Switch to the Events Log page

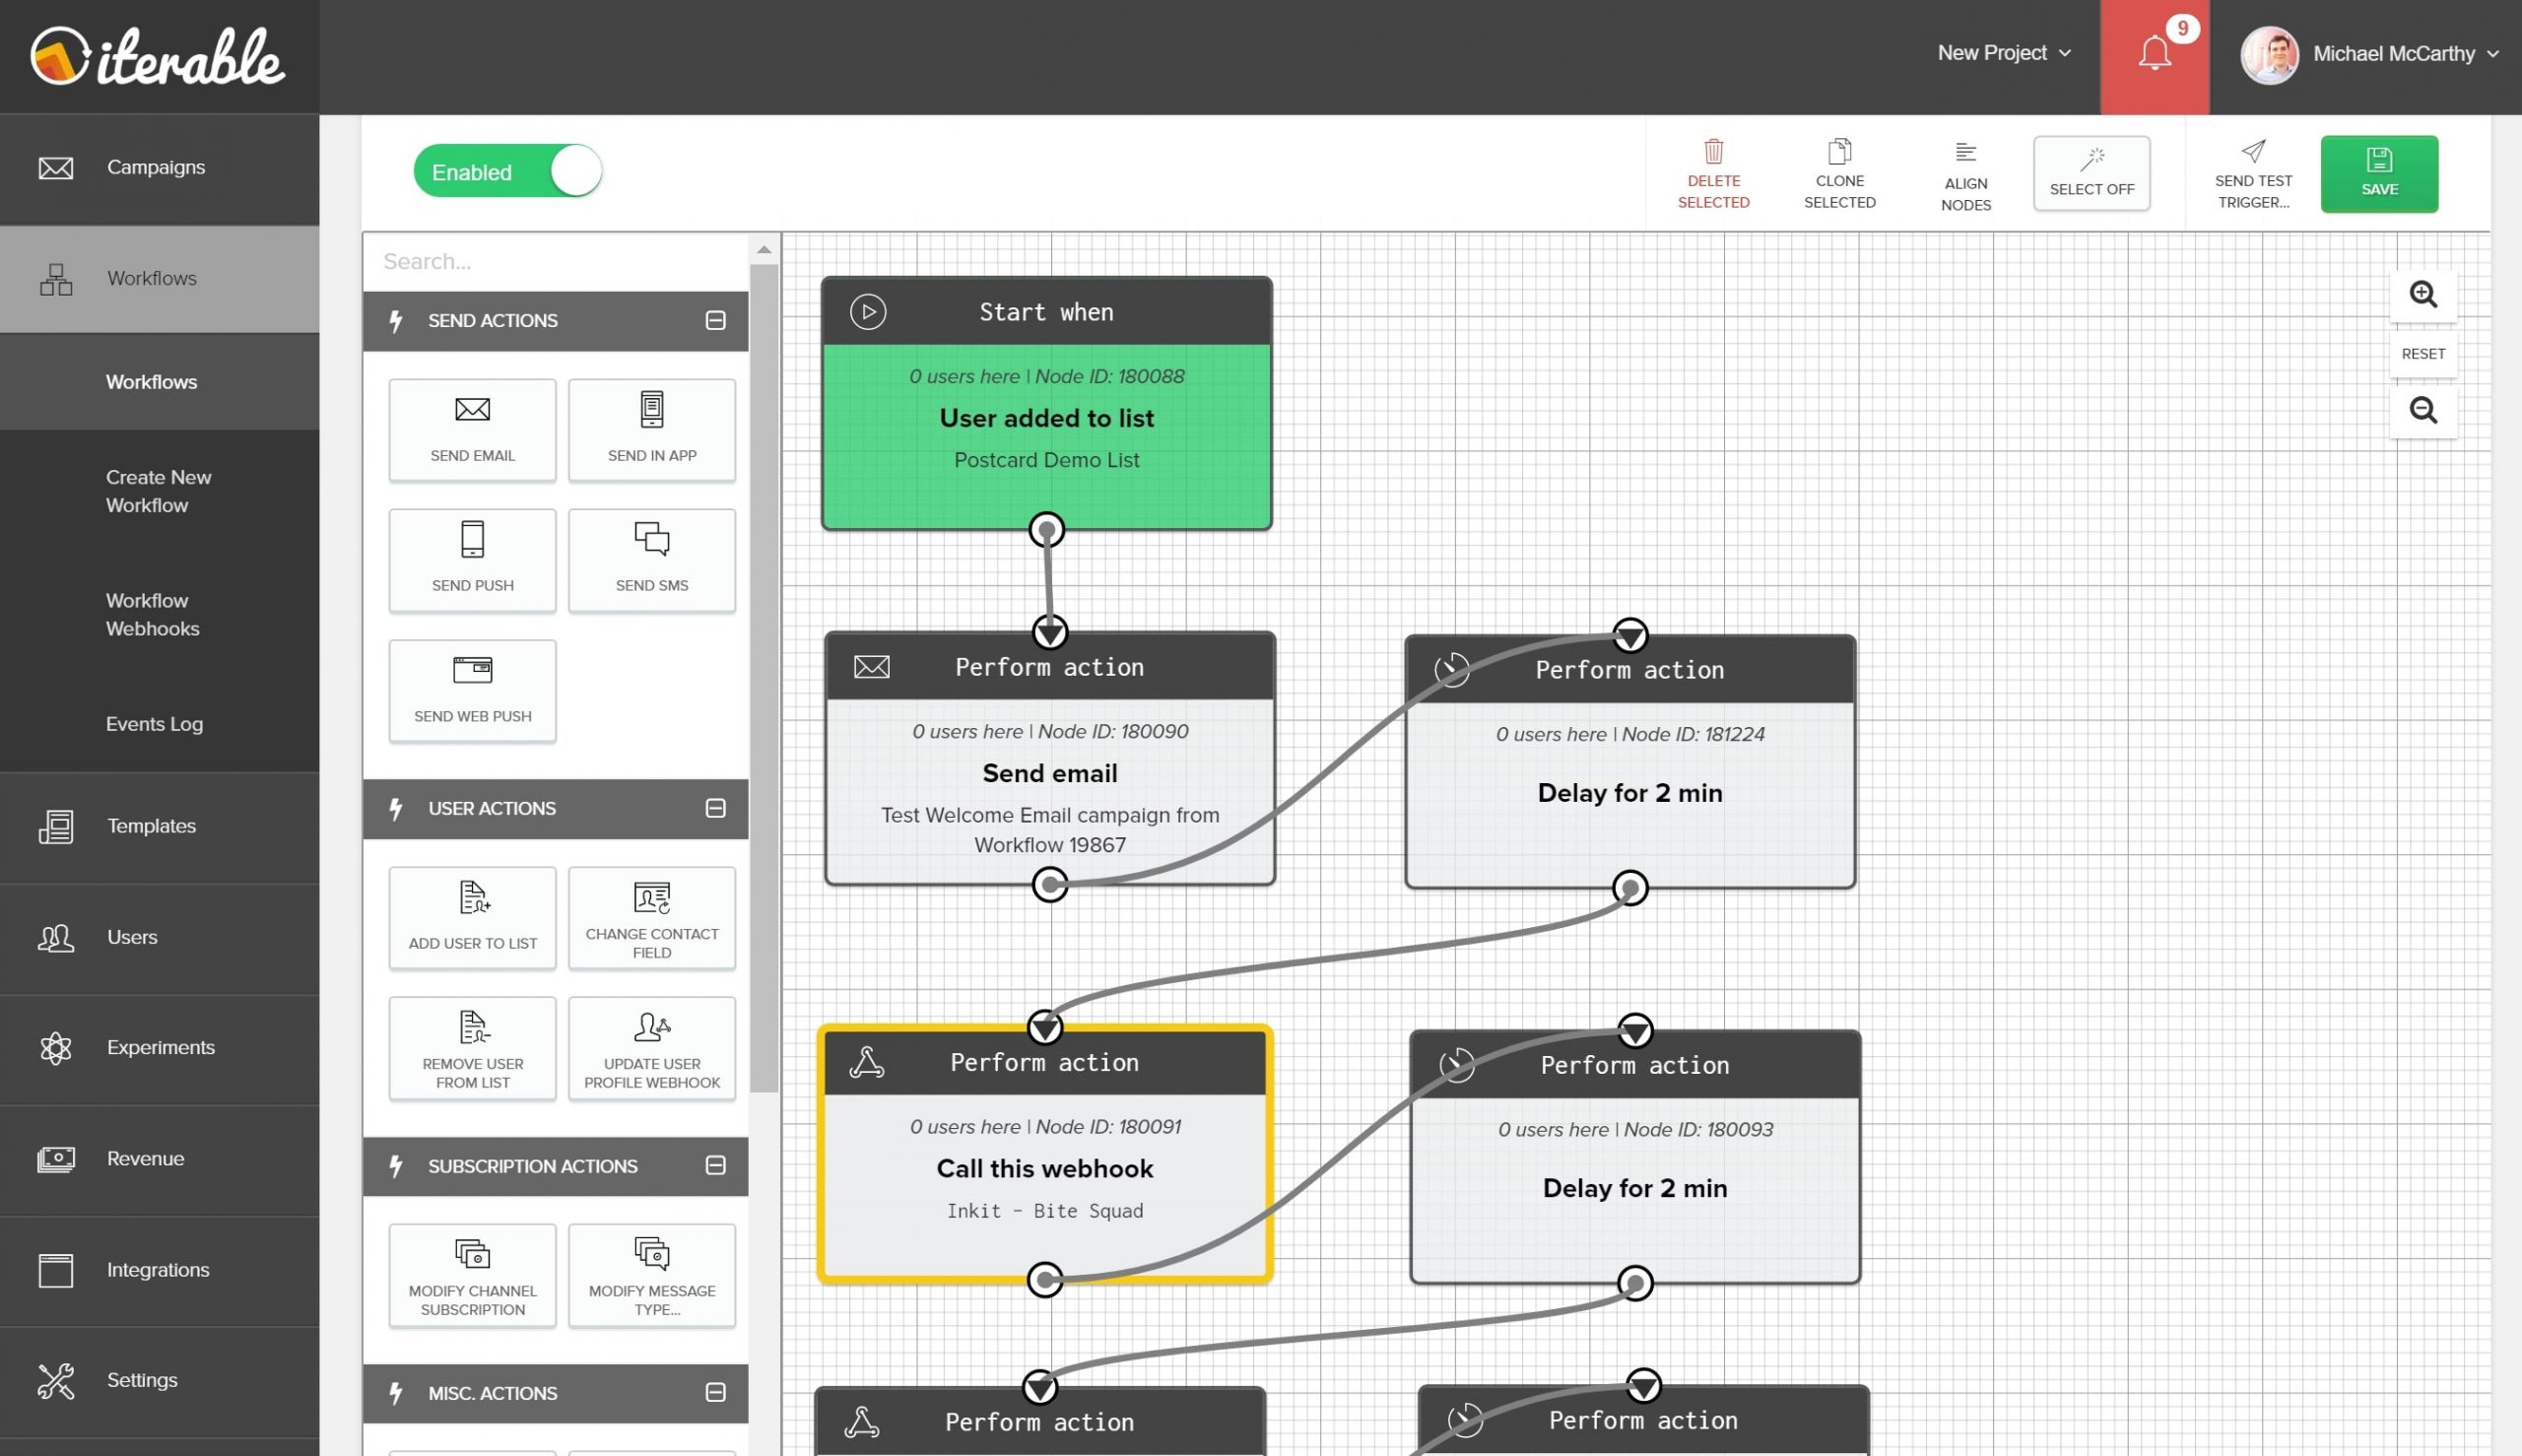click(154, 723)
